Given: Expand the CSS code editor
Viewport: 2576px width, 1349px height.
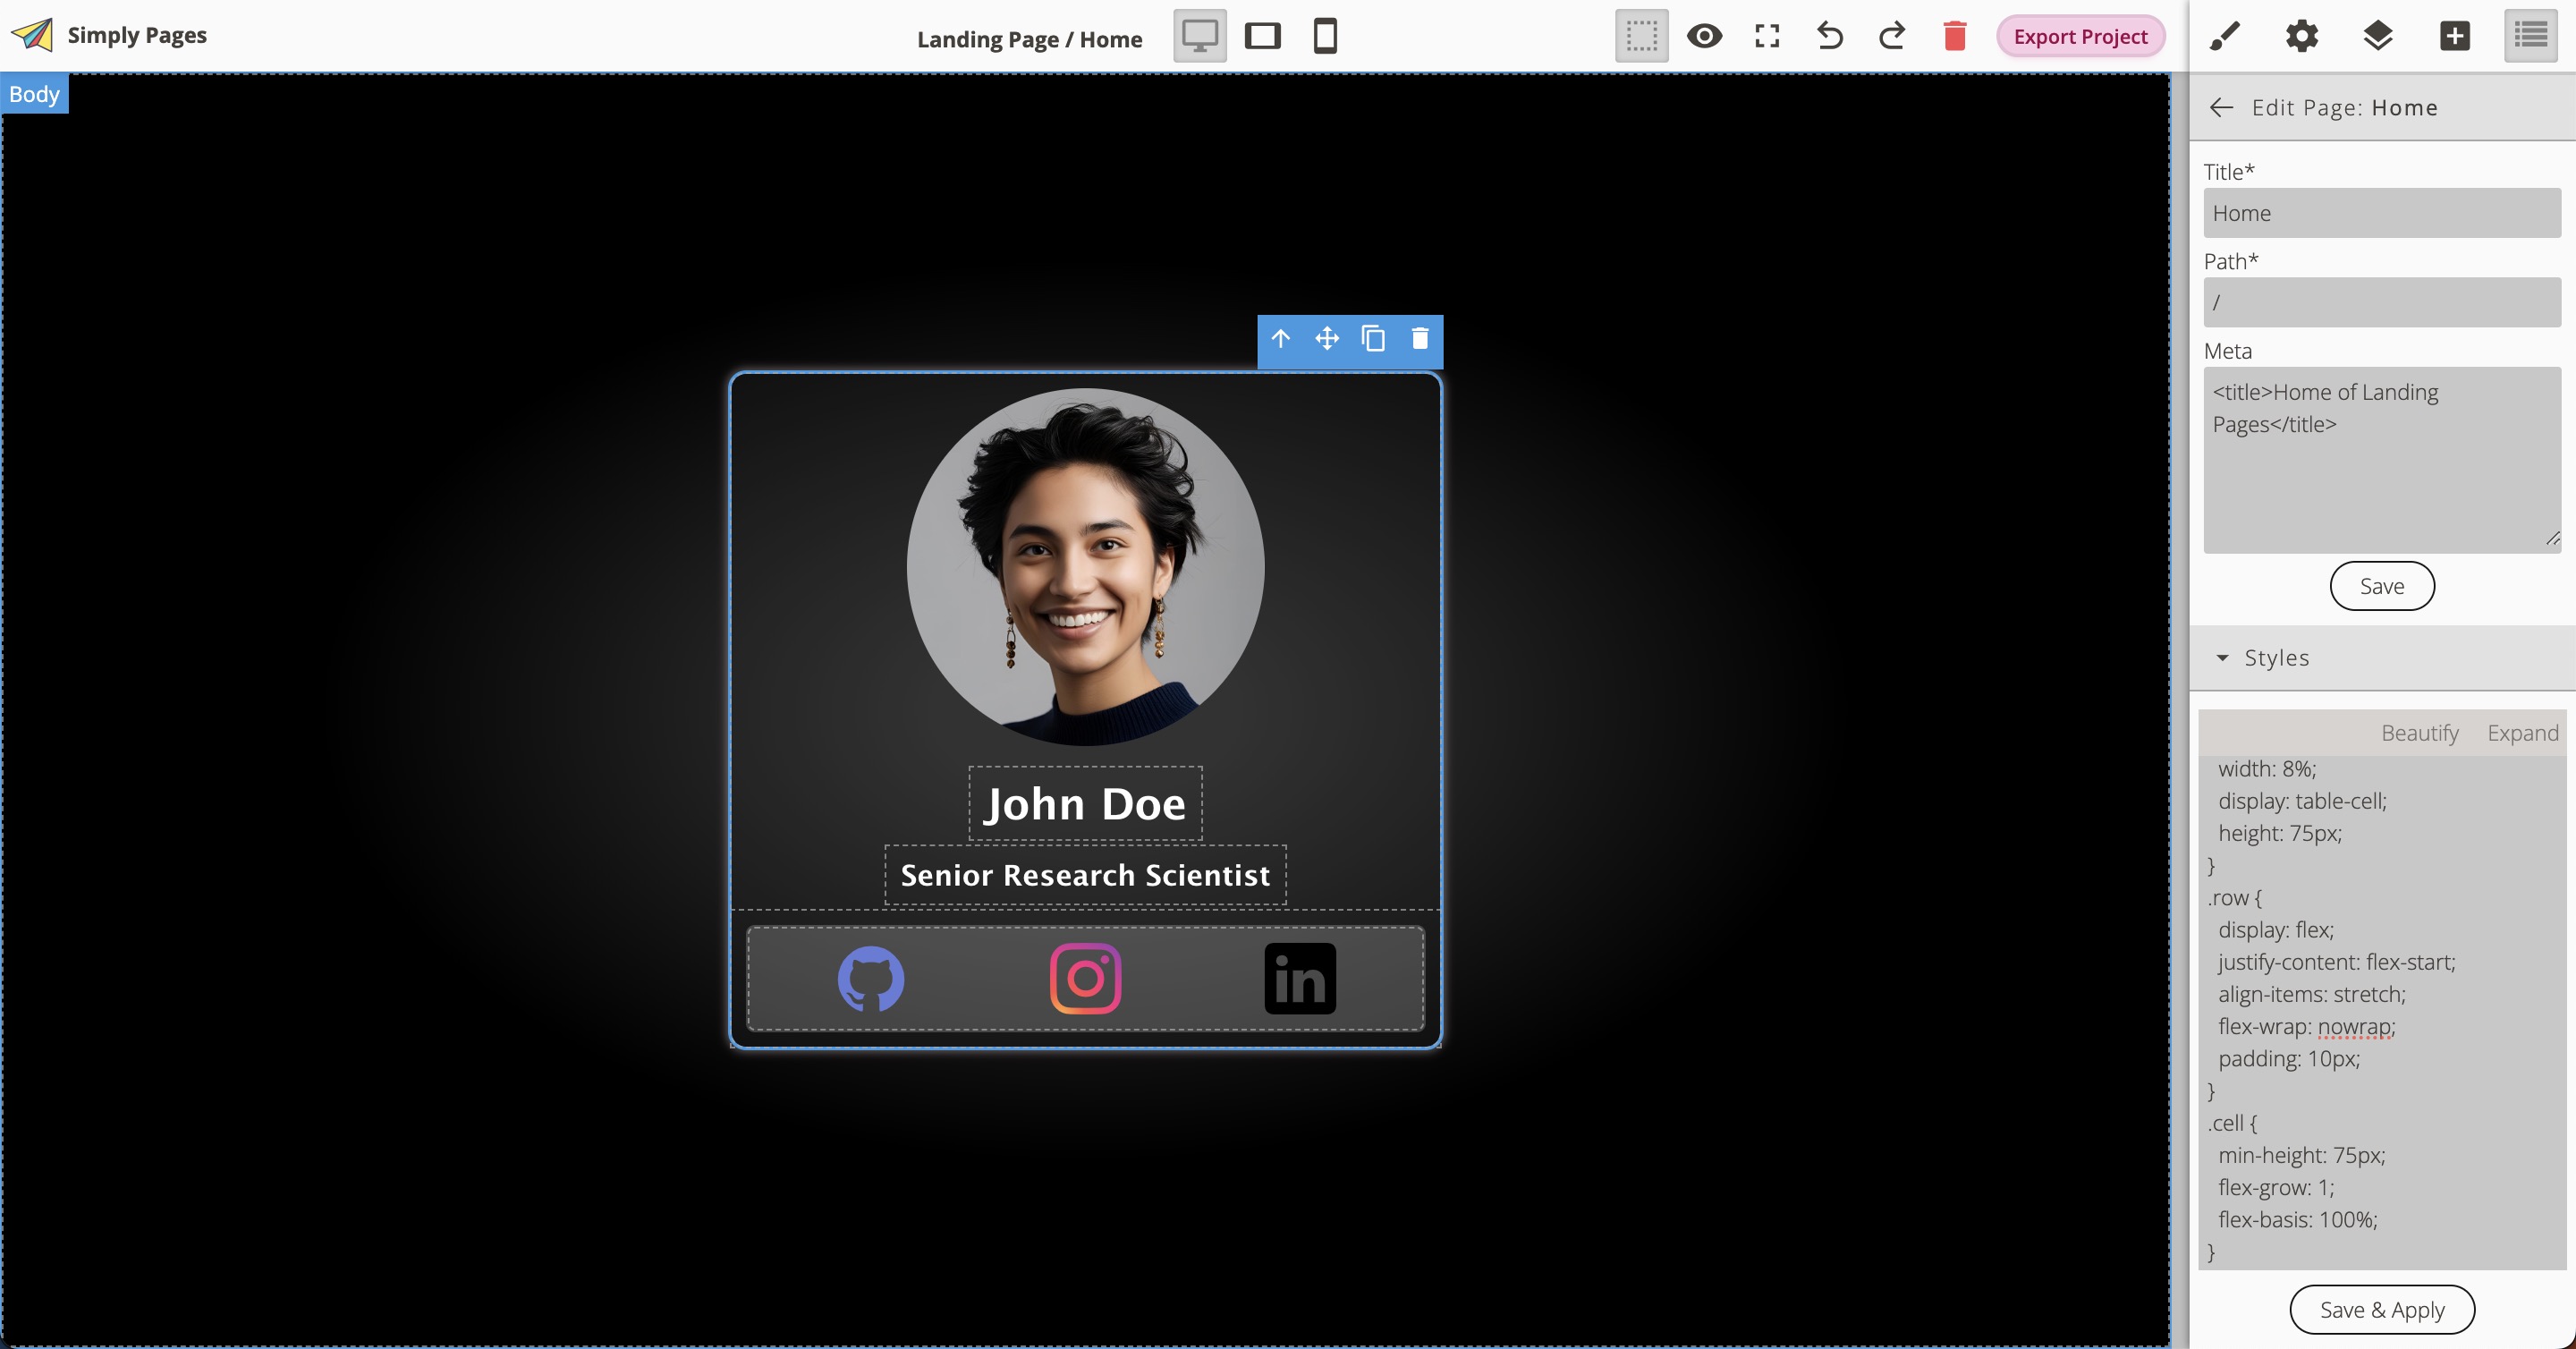Looking at the screenshot, I should click(2522, 733).
